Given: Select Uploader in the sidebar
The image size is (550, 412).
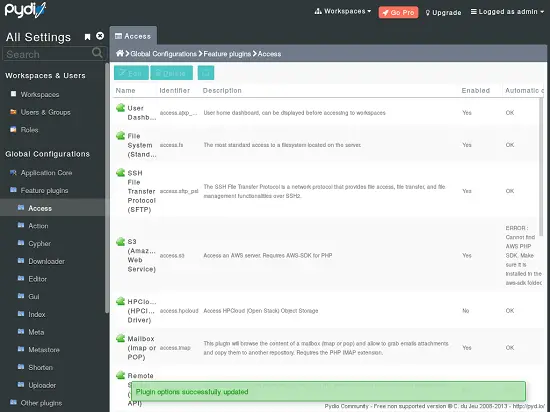Looking at the screenshot, I should 42,385.
